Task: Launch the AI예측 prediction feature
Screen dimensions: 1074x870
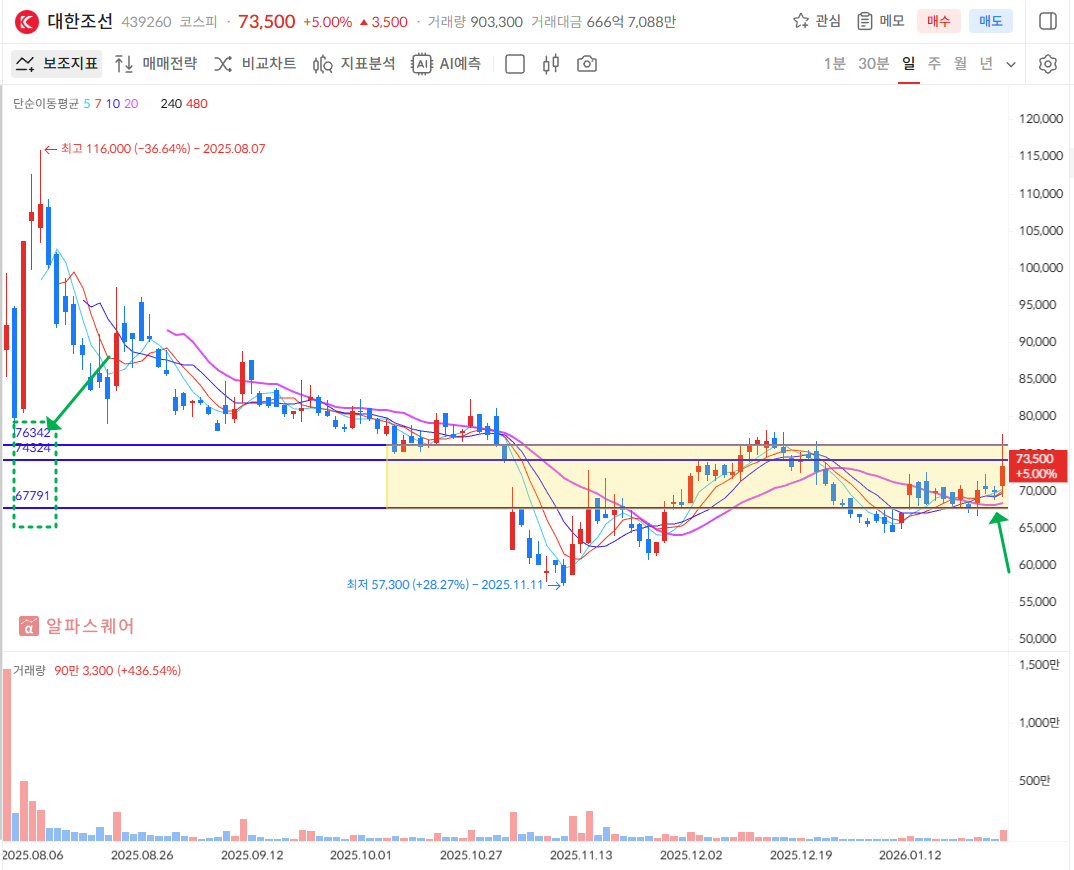Action: [446, 64]
